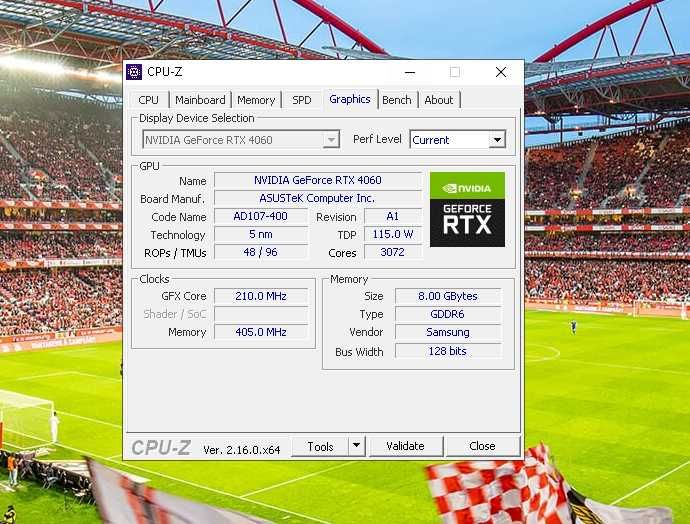Click the GFX Core label
The image size is (690, 524).
click(184, 296)
